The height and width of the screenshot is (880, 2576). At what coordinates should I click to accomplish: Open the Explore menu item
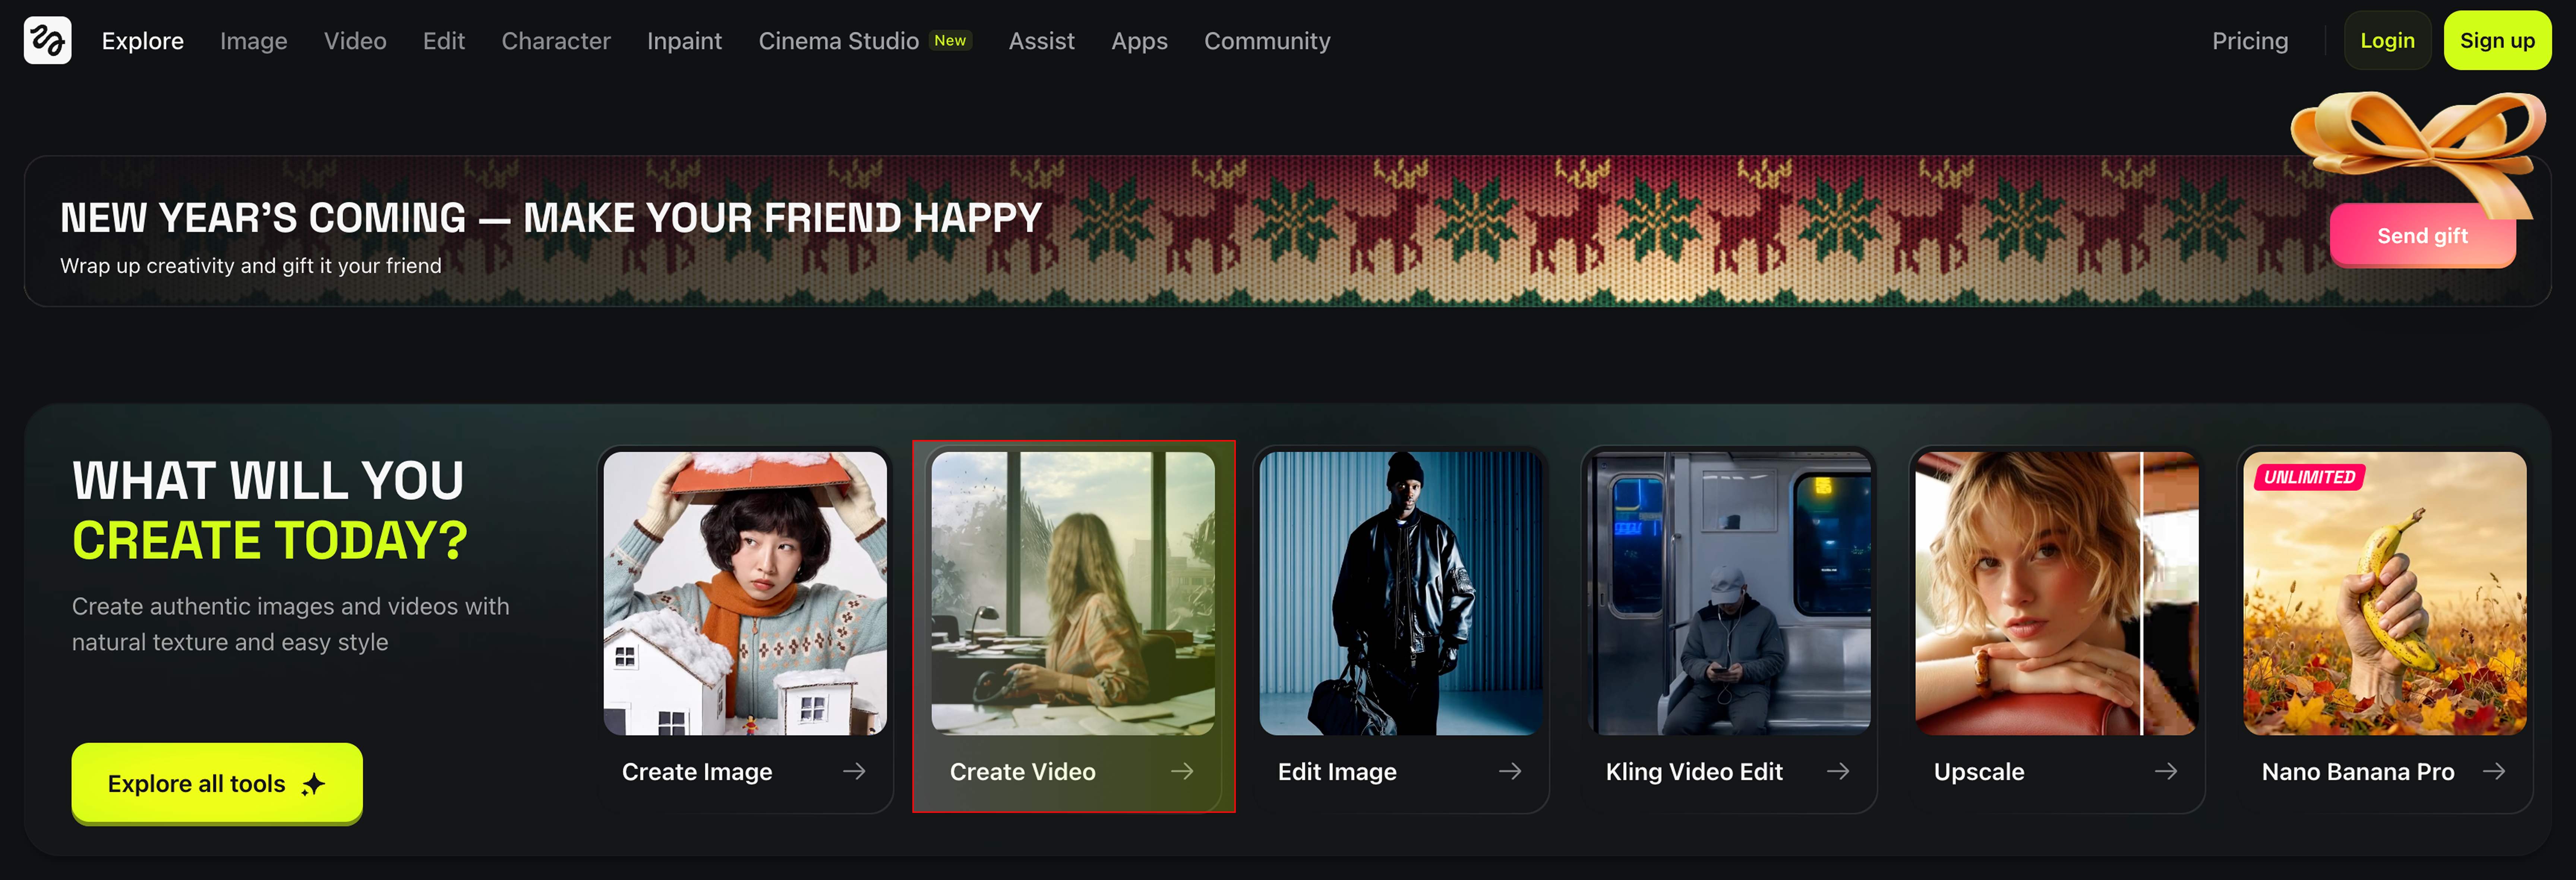(142, 40)
